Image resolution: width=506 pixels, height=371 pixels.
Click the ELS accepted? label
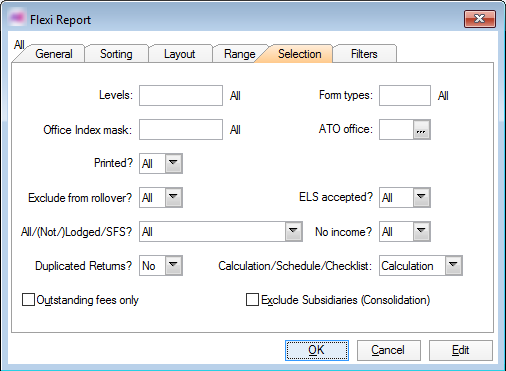click(x=336, y=197)
